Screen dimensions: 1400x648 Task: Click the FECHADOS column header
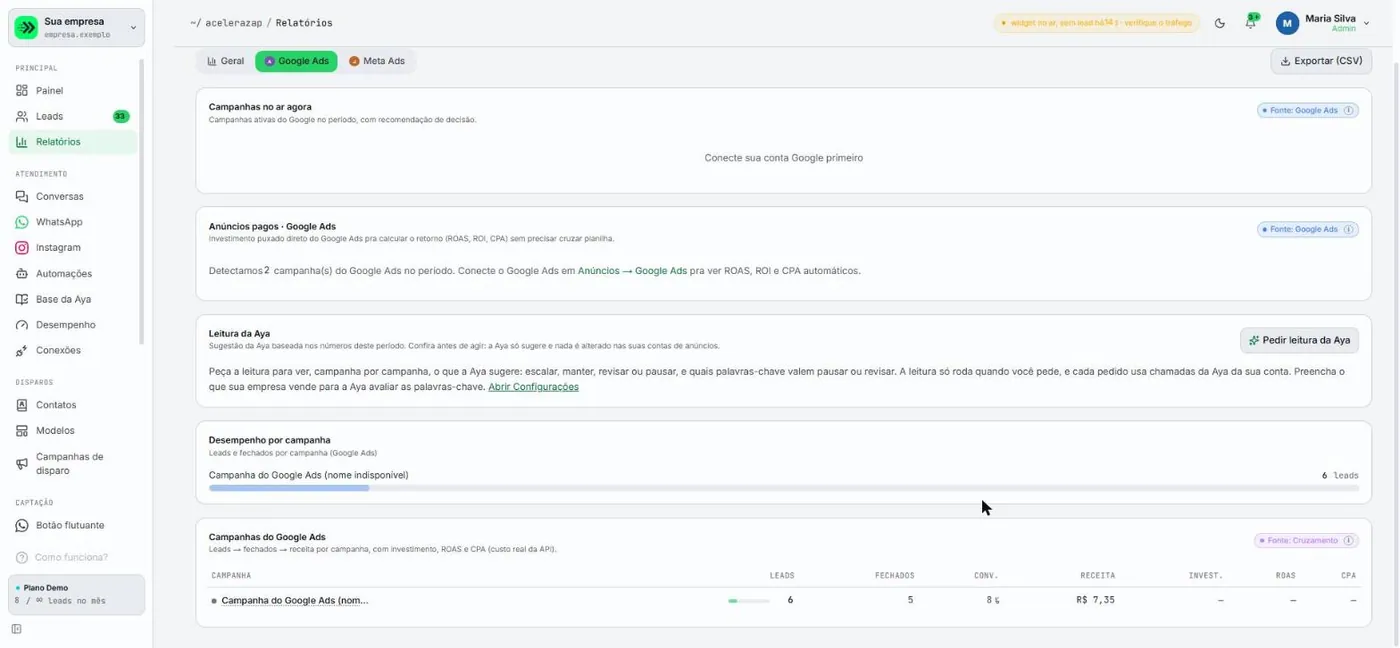click(x=894, y=576)
